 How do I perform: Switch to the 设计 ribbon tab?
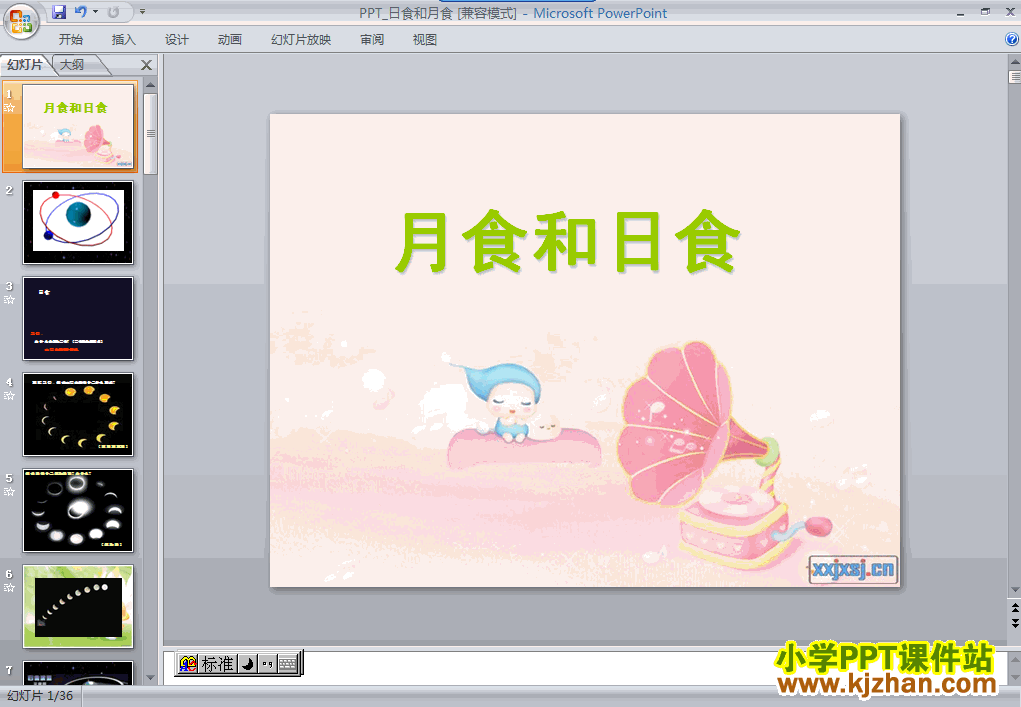tap(176, 40)
